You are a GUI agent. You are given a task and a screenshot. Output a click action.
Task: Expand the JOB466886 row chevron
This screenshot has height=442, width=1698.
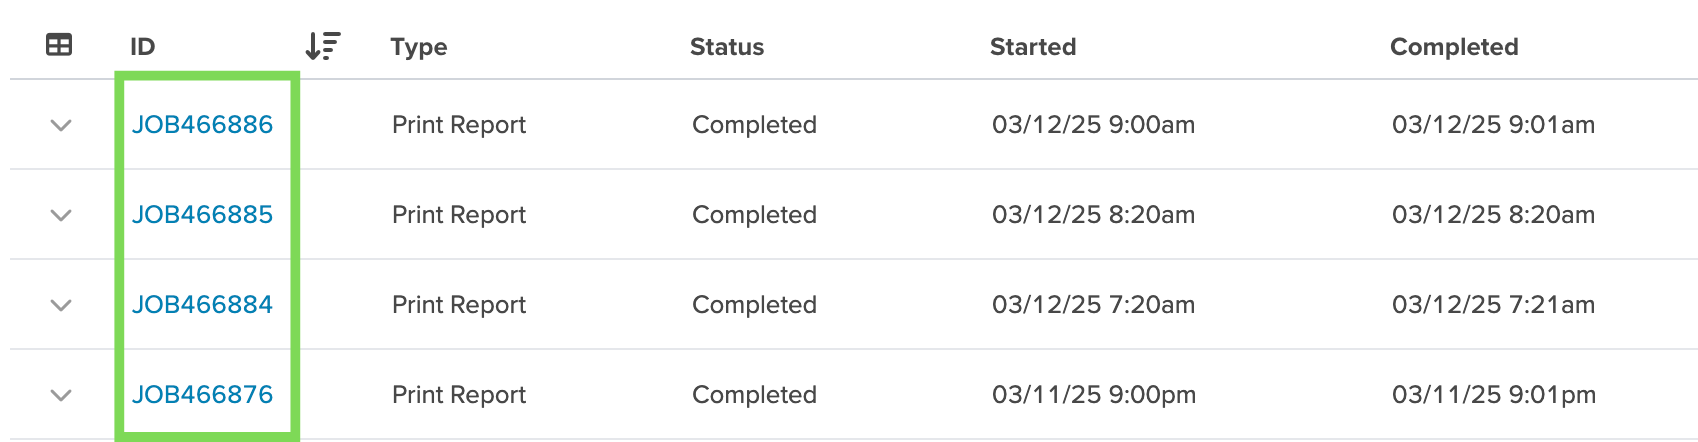point(61,125)
